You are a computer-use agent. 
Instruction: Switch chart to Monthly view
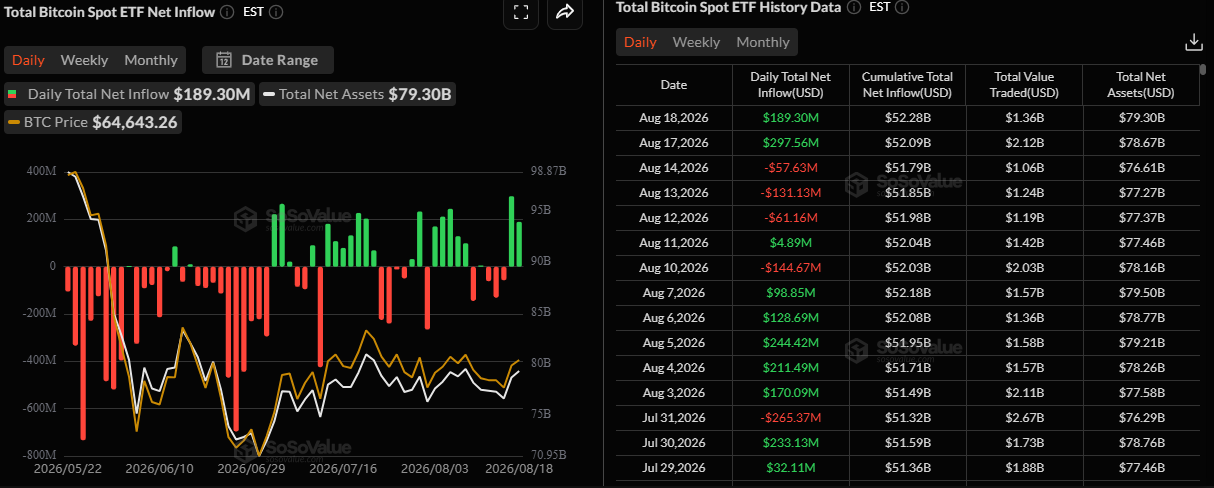pyautogui.click(x=151, y=60)
